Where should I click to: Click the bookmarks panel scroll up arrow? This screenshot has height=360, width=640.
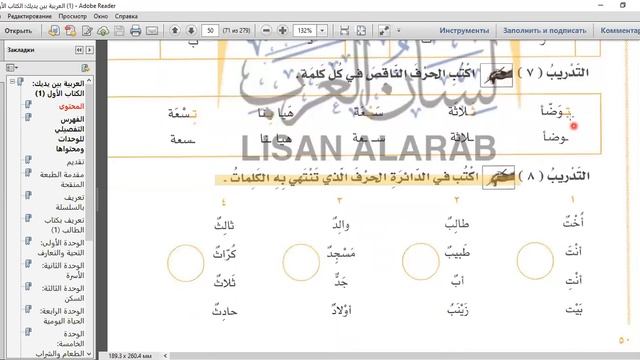coord(89,81)
